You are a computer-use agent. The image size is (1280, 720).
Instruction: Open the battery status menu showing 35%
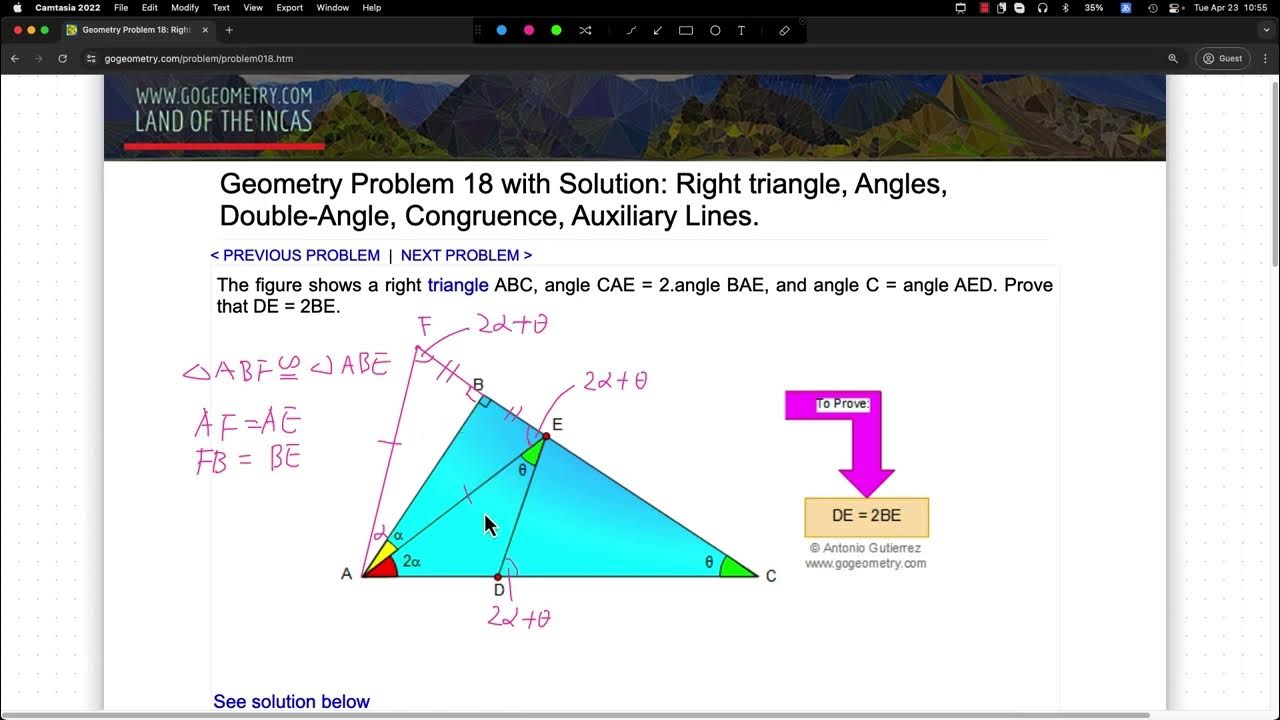[x=1095, y=8]
